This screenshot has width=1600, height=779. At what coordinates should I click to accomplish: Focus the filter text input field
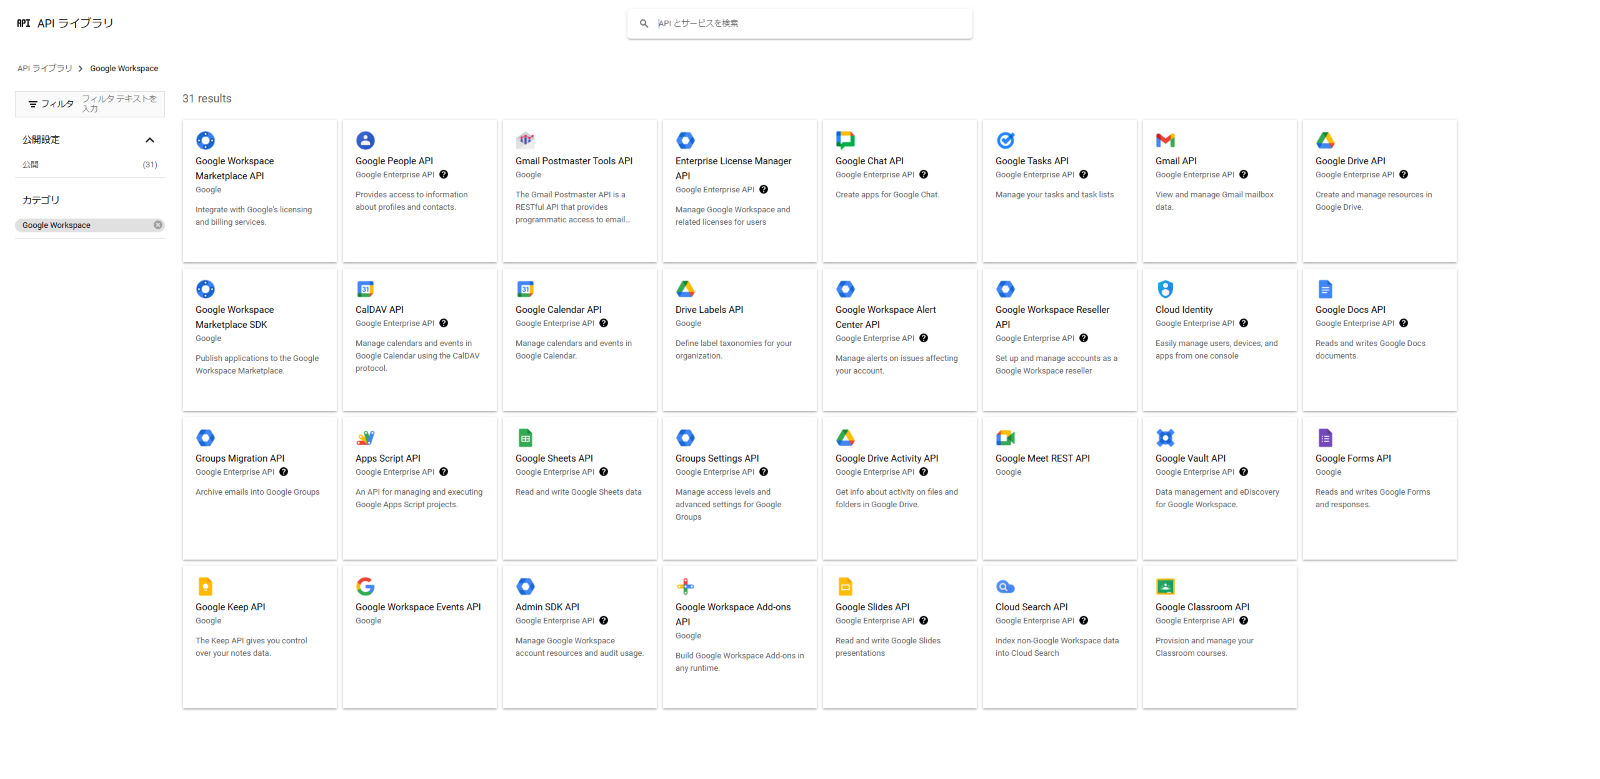[x=120, y=104]
